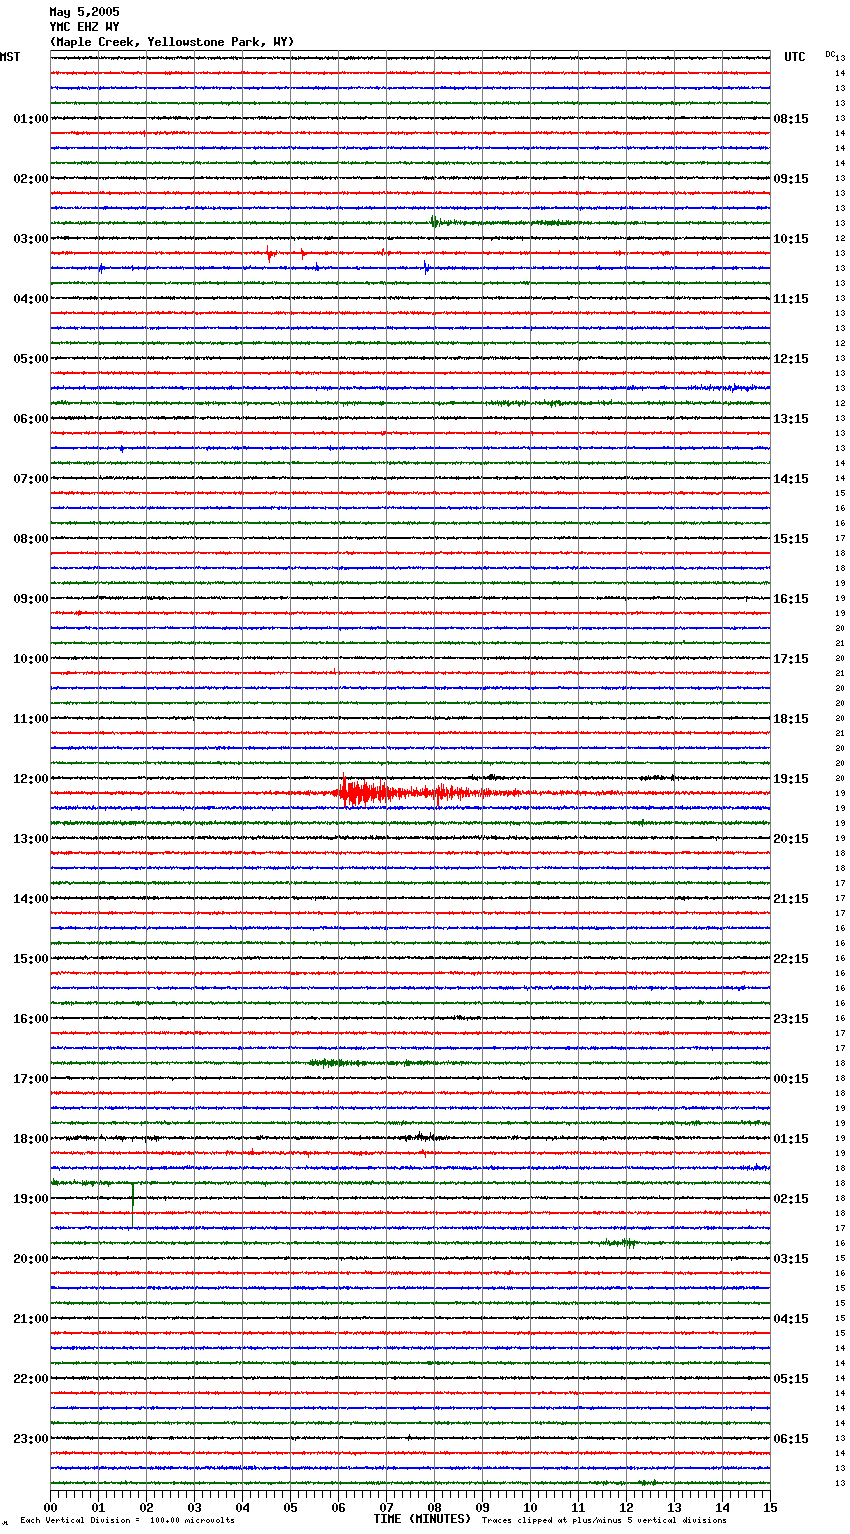Select the 02:00 MST hour label

coord(31,179)
